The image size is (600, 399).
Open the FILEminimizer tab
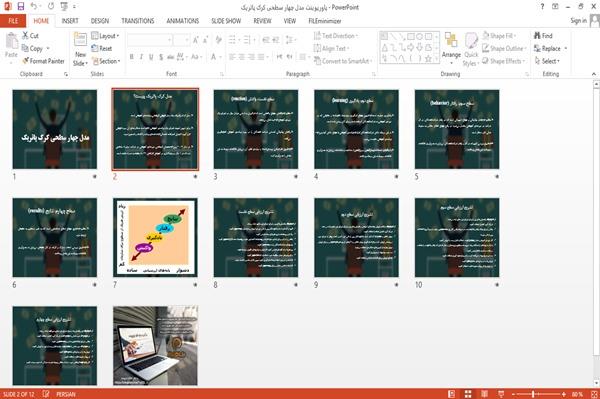(x=324, y=21)
